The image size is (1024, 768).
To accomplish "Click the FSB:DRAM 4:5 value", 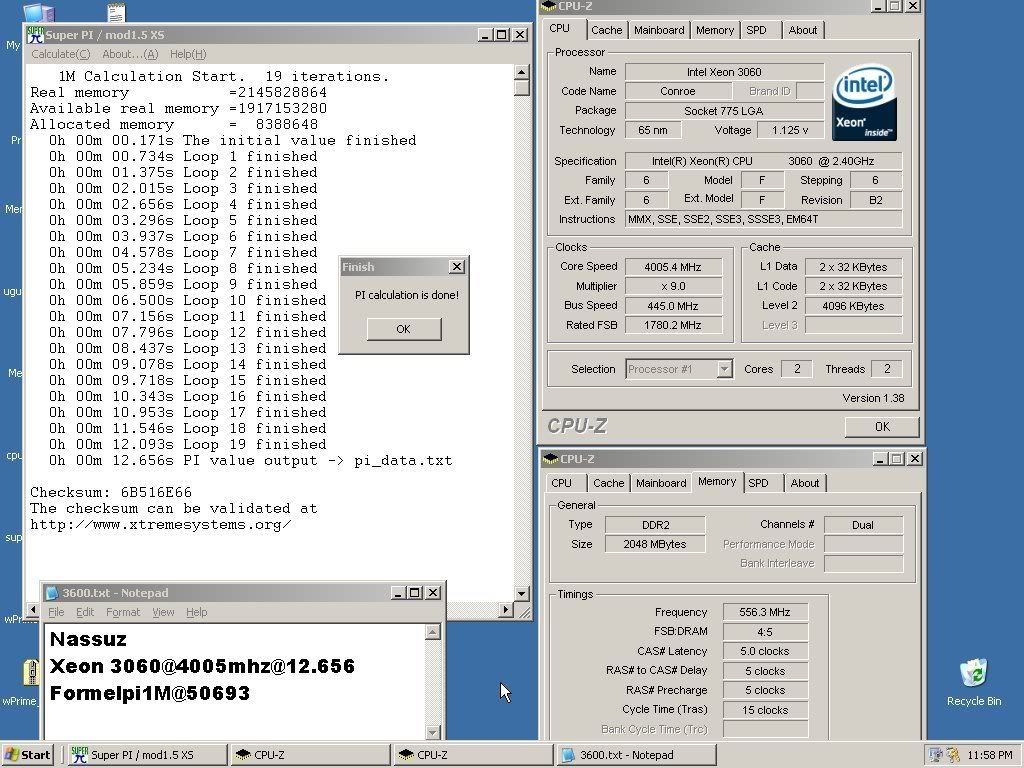I will [765, 632].
